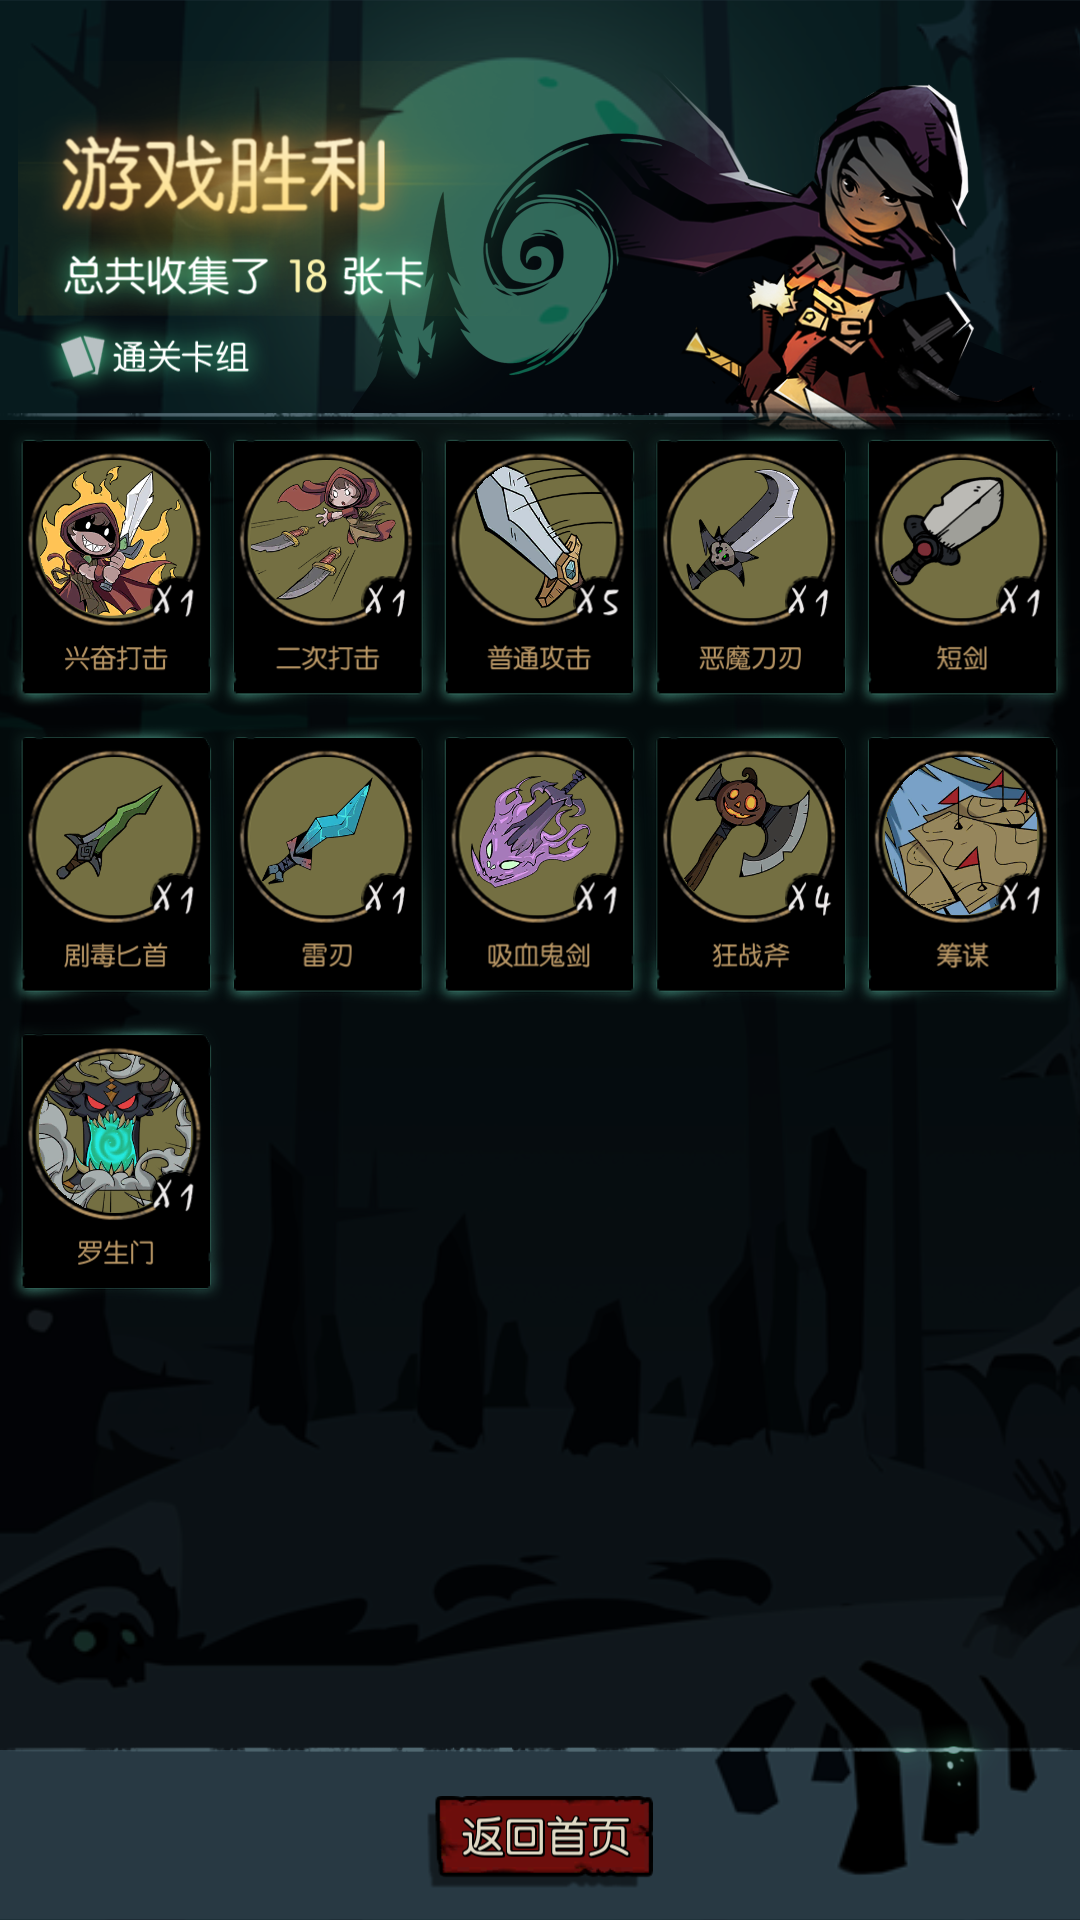Click the card deck icon beside 通关卡组

click(82, 356)
